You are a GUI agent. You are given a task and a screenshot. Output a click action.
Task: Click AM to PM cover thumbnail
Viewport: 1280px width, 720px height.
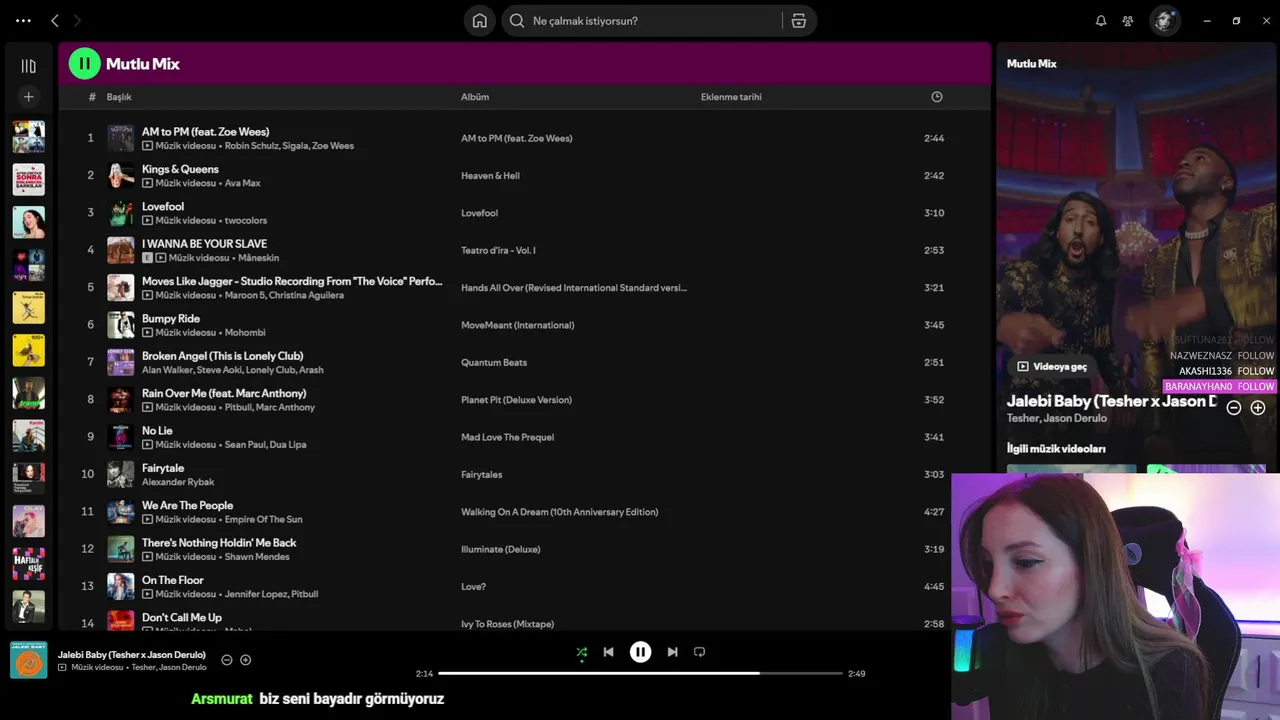(x=121, y=138)
